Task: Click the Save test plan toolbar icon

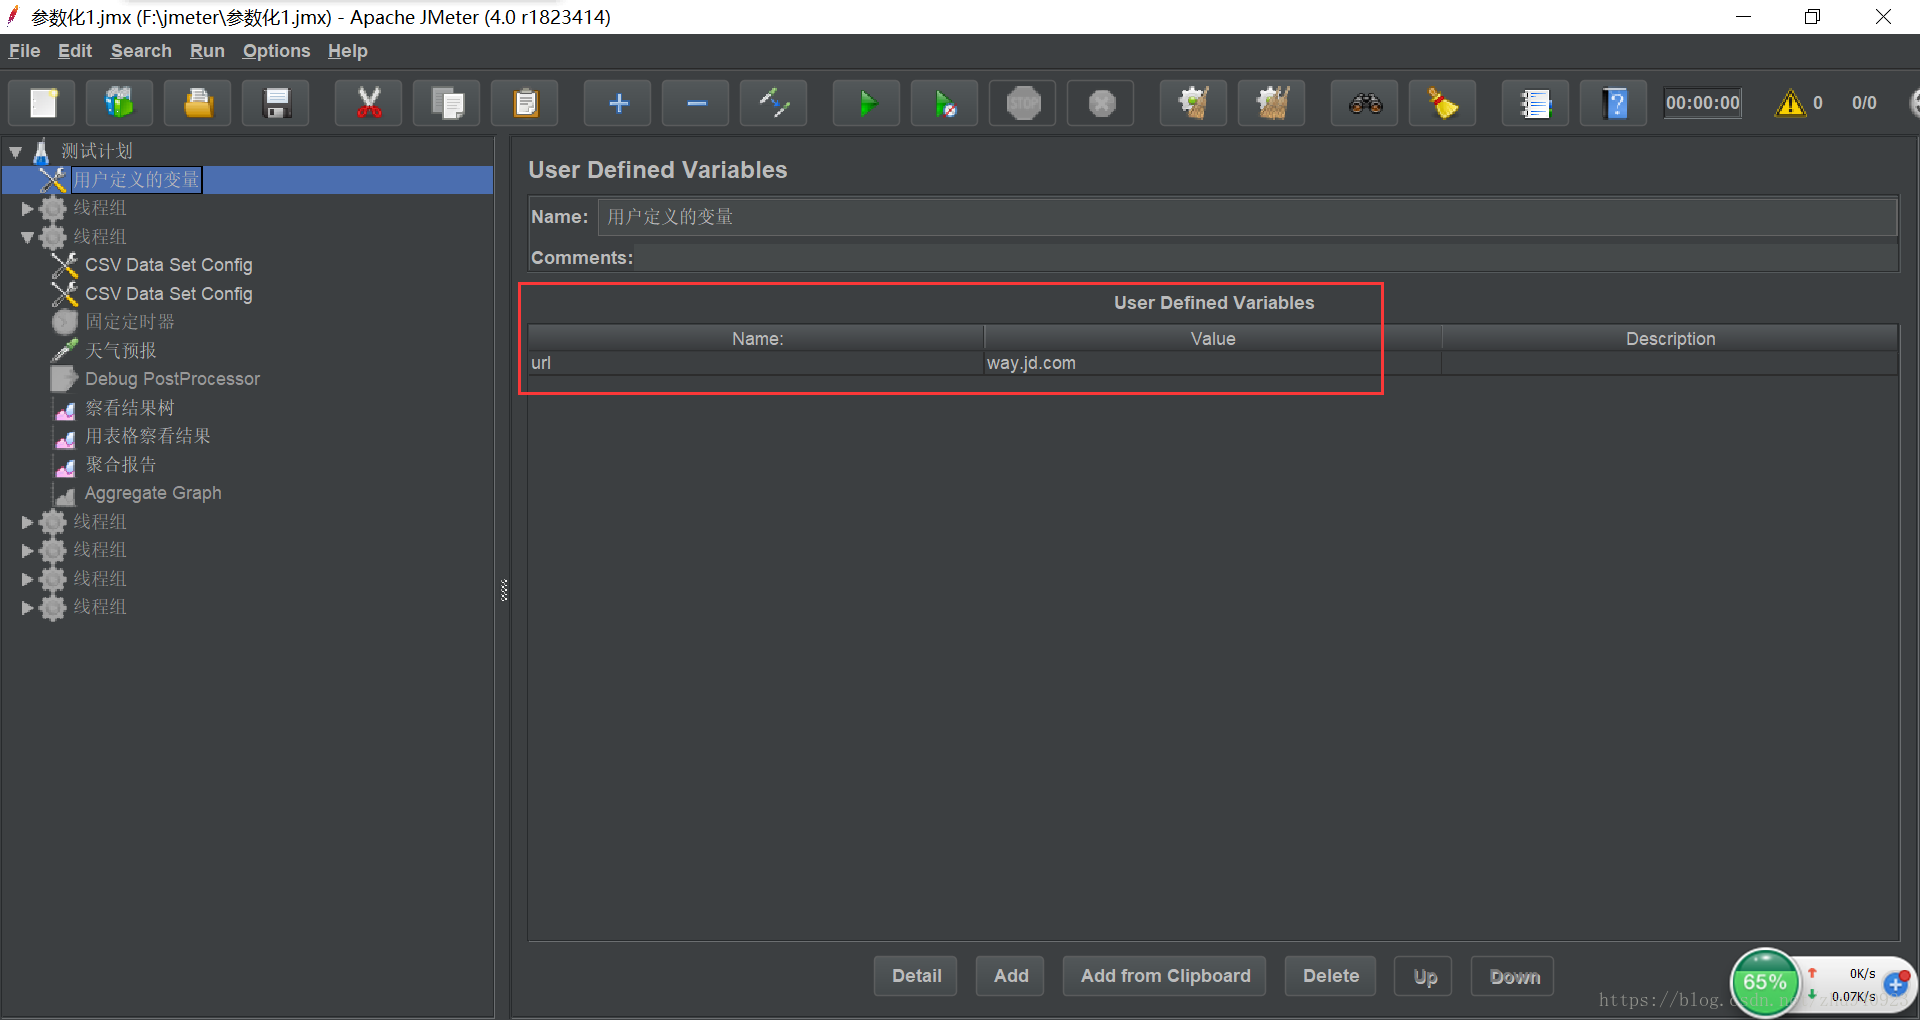Action: tap(276, 103)
